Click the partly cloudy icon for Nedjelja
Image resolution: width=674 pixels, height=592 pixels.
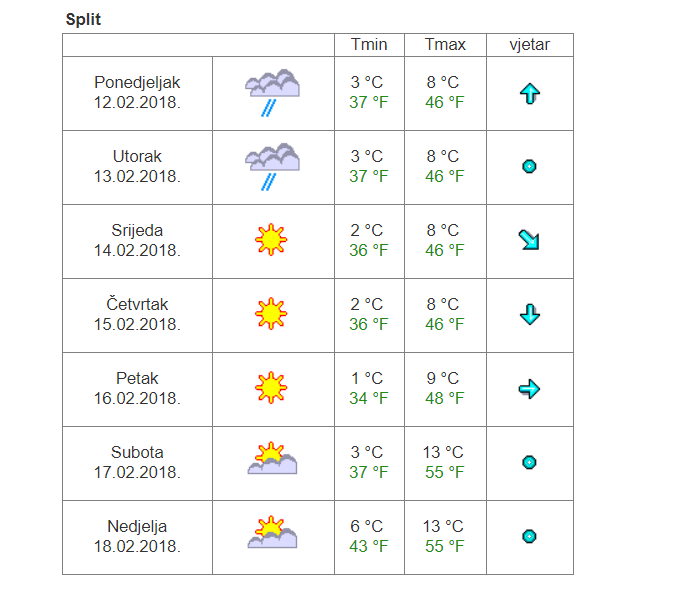[272, 533]
